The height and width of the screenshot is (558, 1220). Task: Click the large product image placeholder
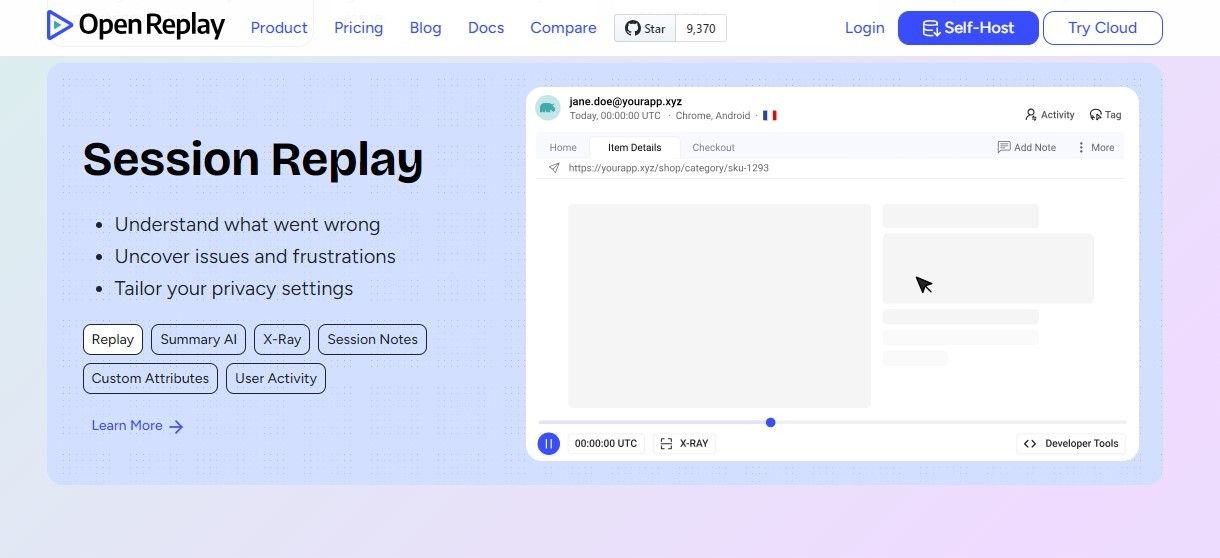click(x=719, y=306)
